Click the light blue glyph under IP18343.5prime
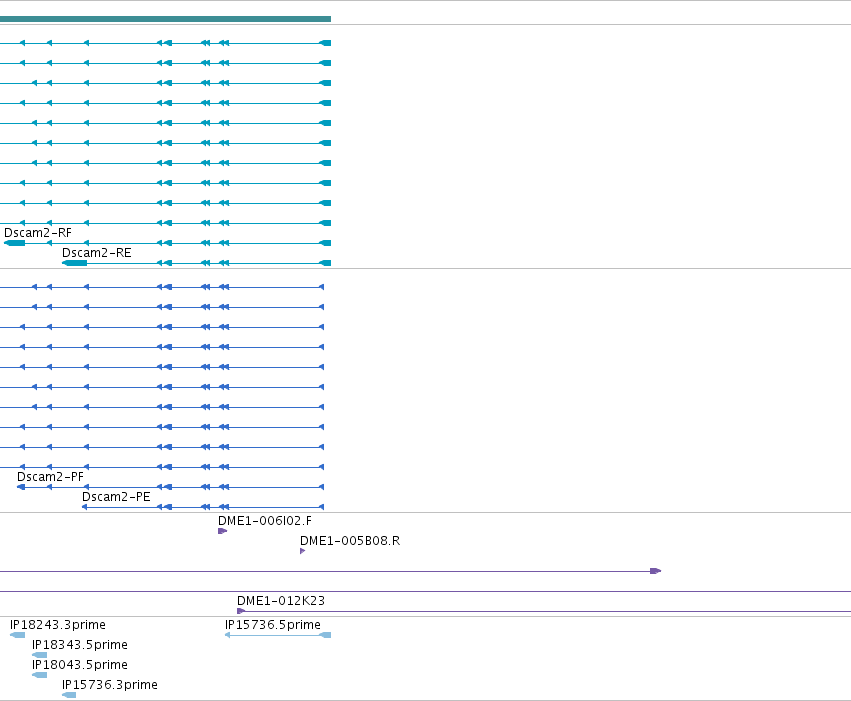851x701 pixels. pos(40,655)
